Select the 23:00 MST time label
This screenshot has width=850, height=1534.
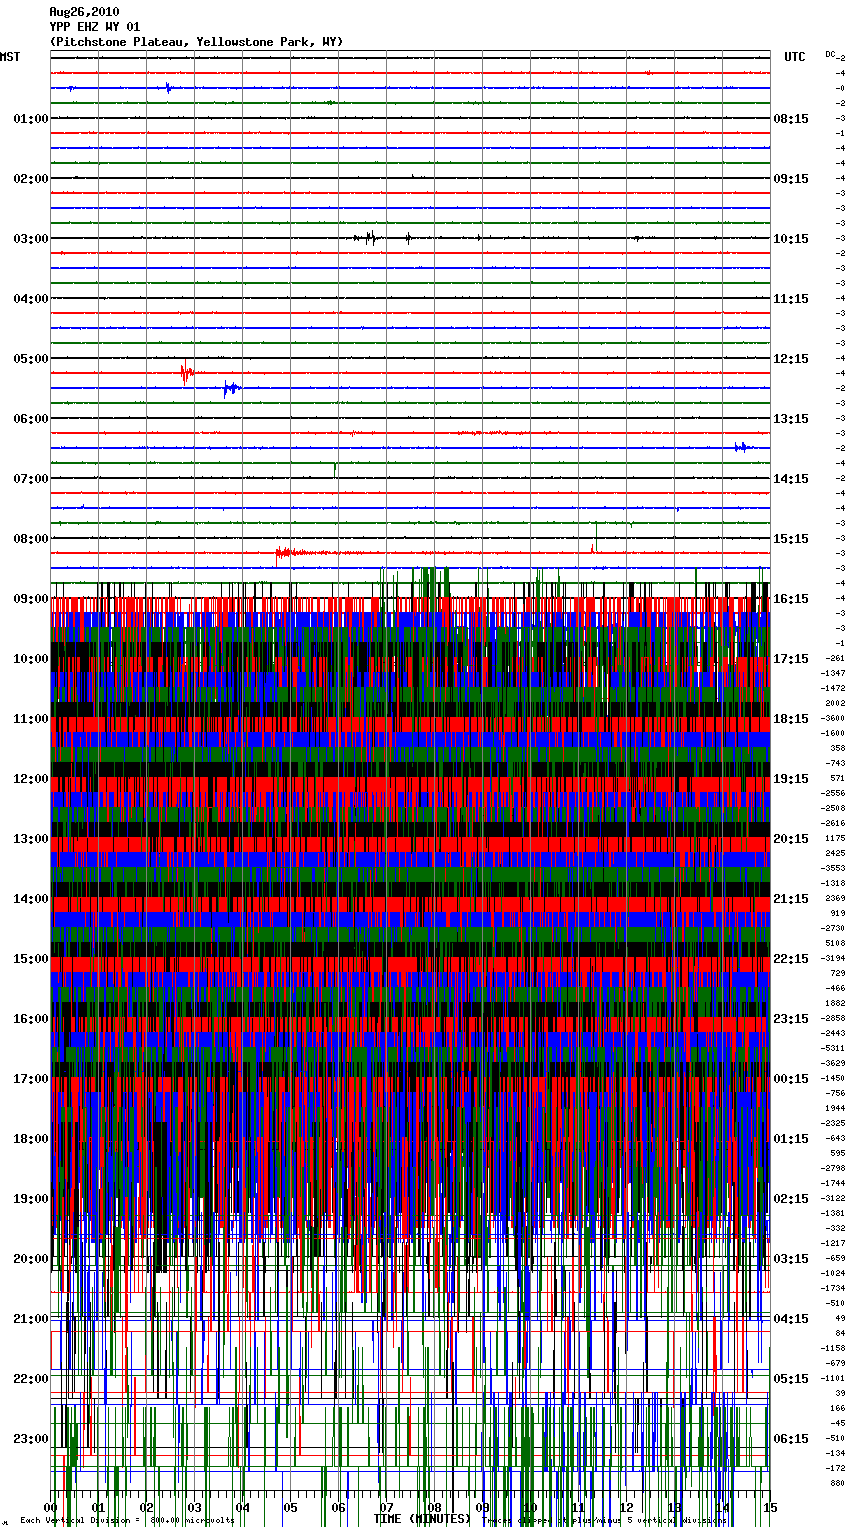(x=31, y=1439)
